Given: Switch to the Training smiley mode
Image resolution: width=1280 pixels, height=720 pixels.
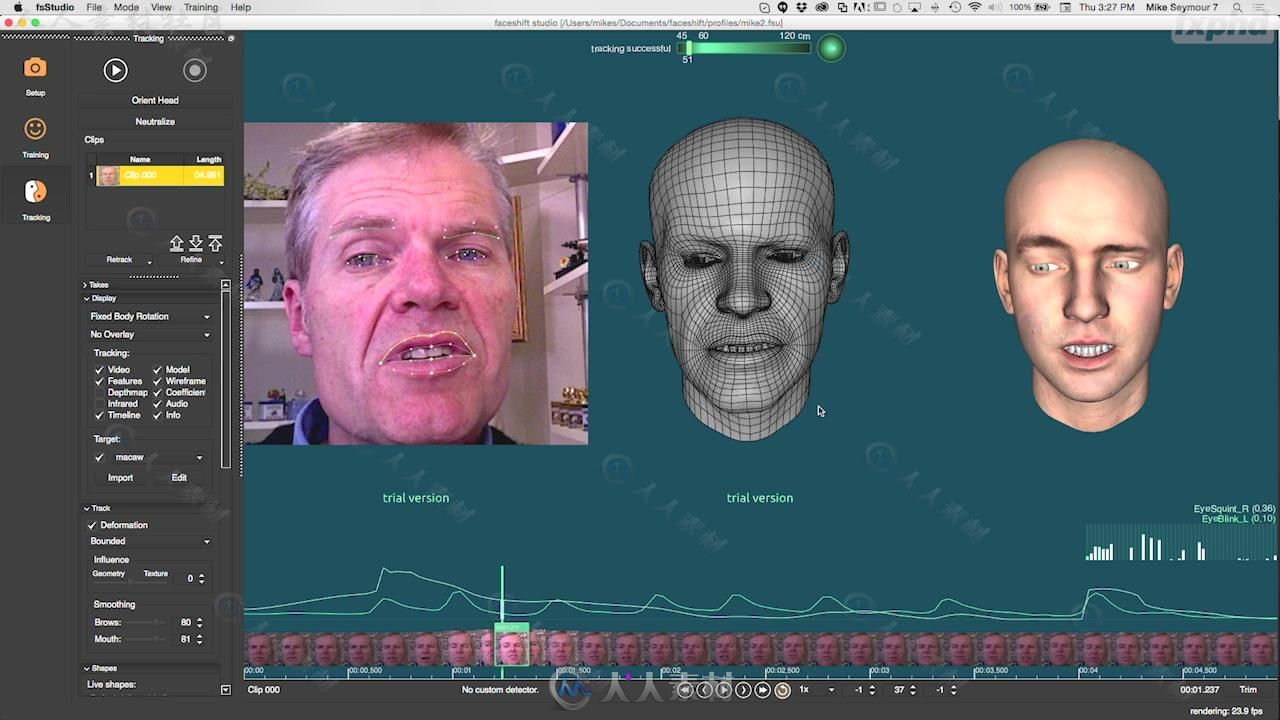Looking at the screenshot, I should (35, 129).
